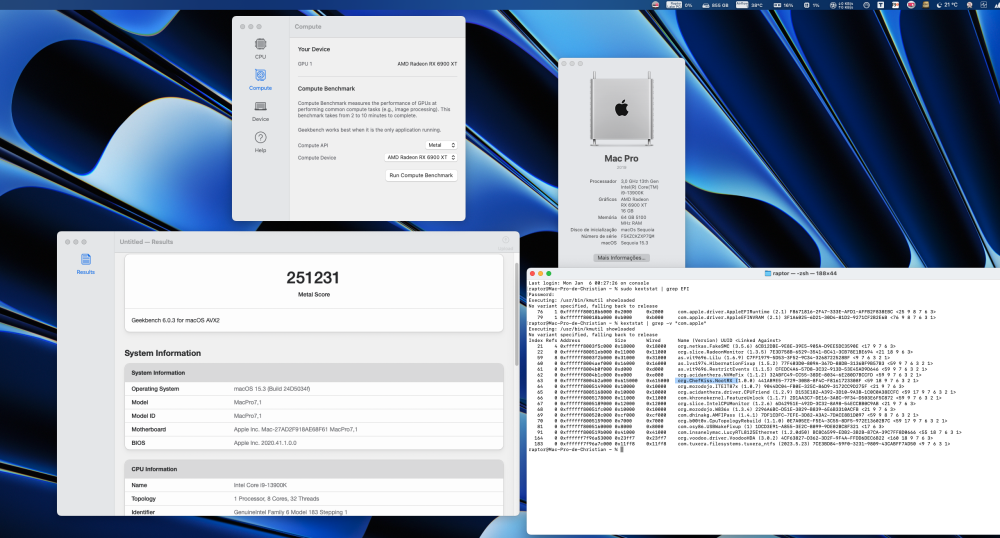Click the Upload icon in the Results window

click(505, 243)
